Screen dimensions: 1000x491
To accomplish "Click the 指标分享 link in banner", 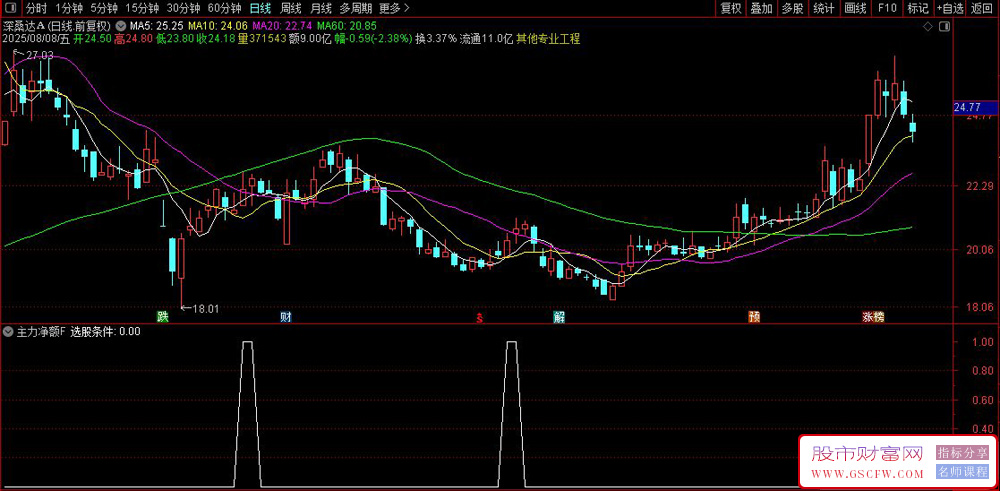I will [962, 453].
